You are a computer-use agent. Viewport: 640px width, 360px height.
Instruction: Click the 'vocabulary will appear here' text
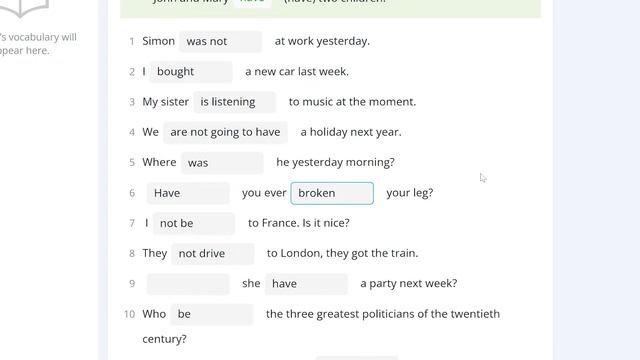(38, 44)
